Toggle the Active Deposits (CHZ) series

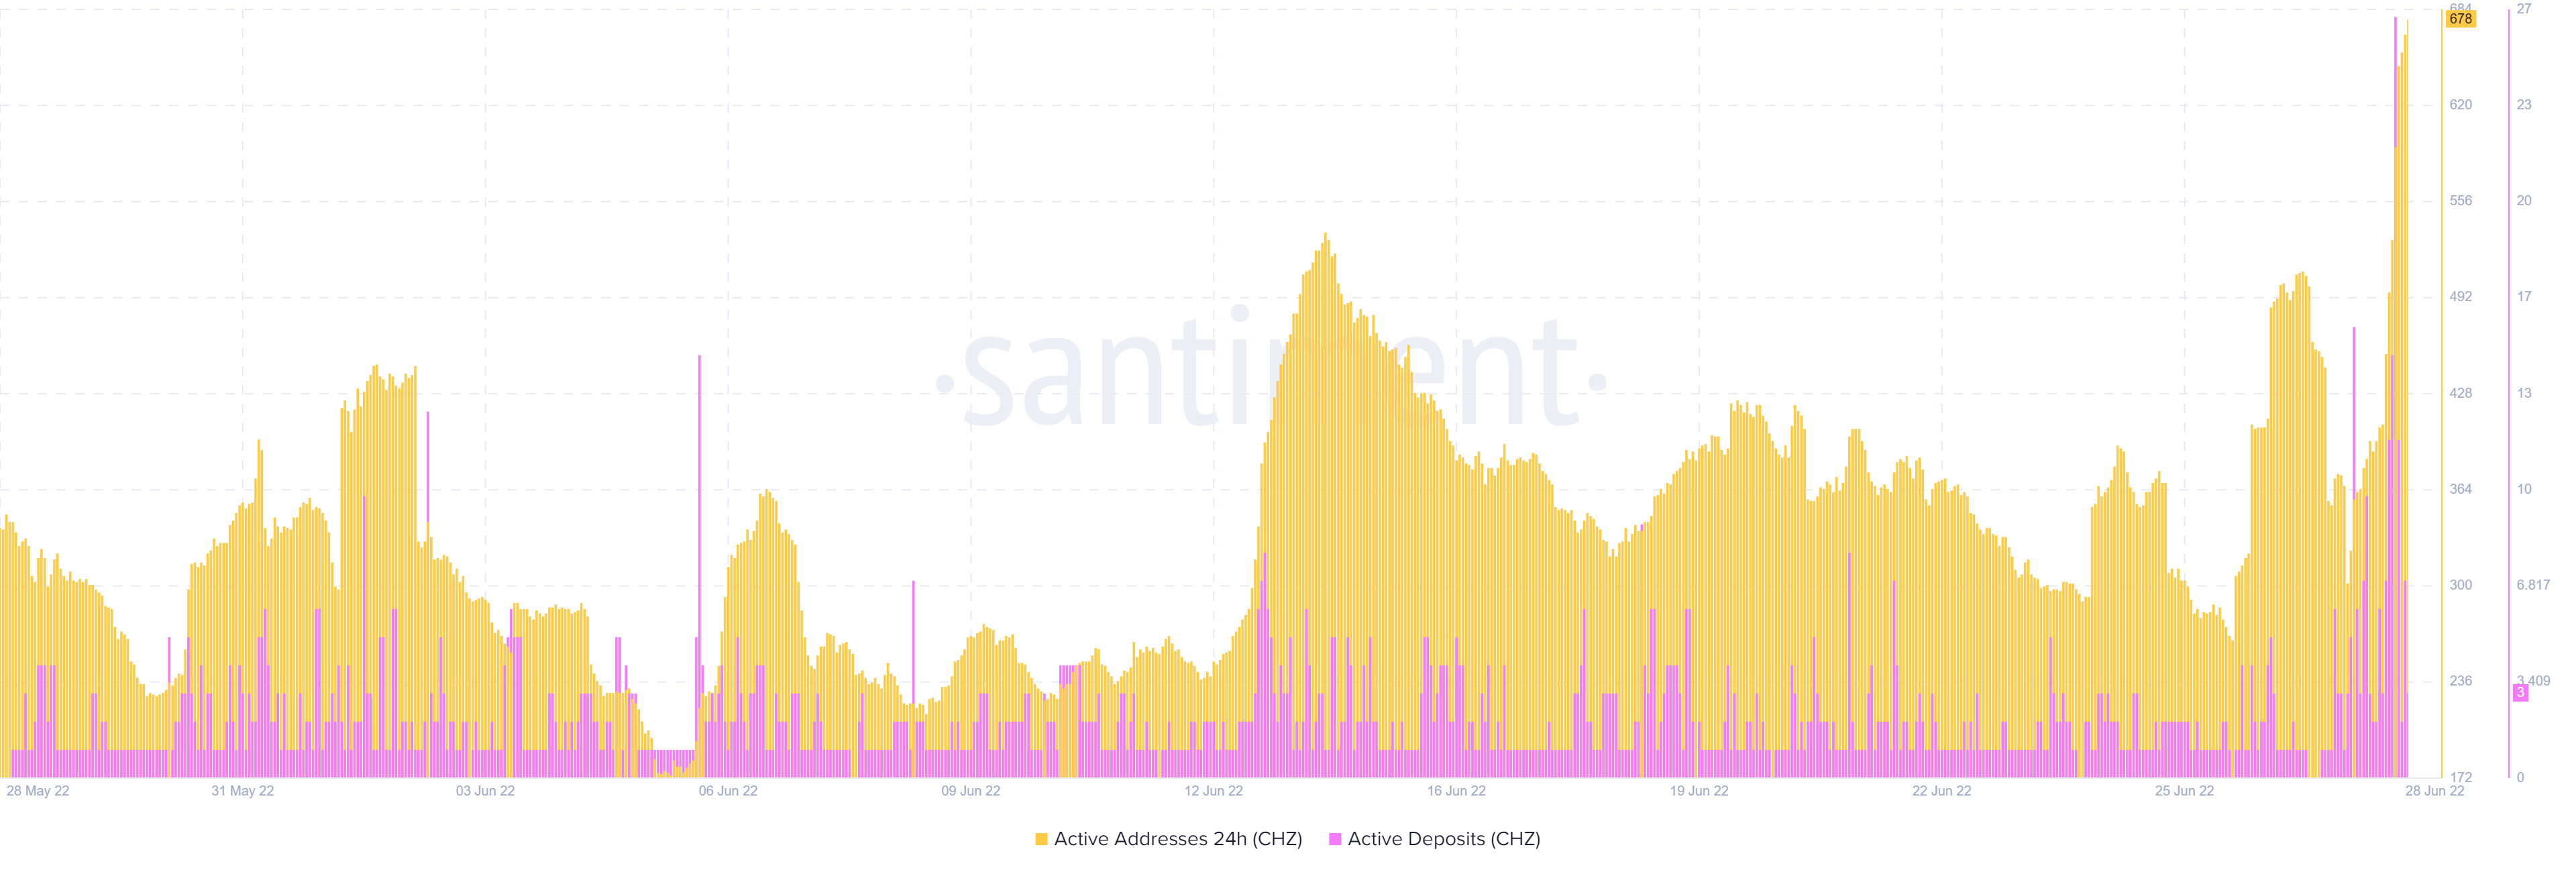pyautogui.click(x=1445, y=840)
